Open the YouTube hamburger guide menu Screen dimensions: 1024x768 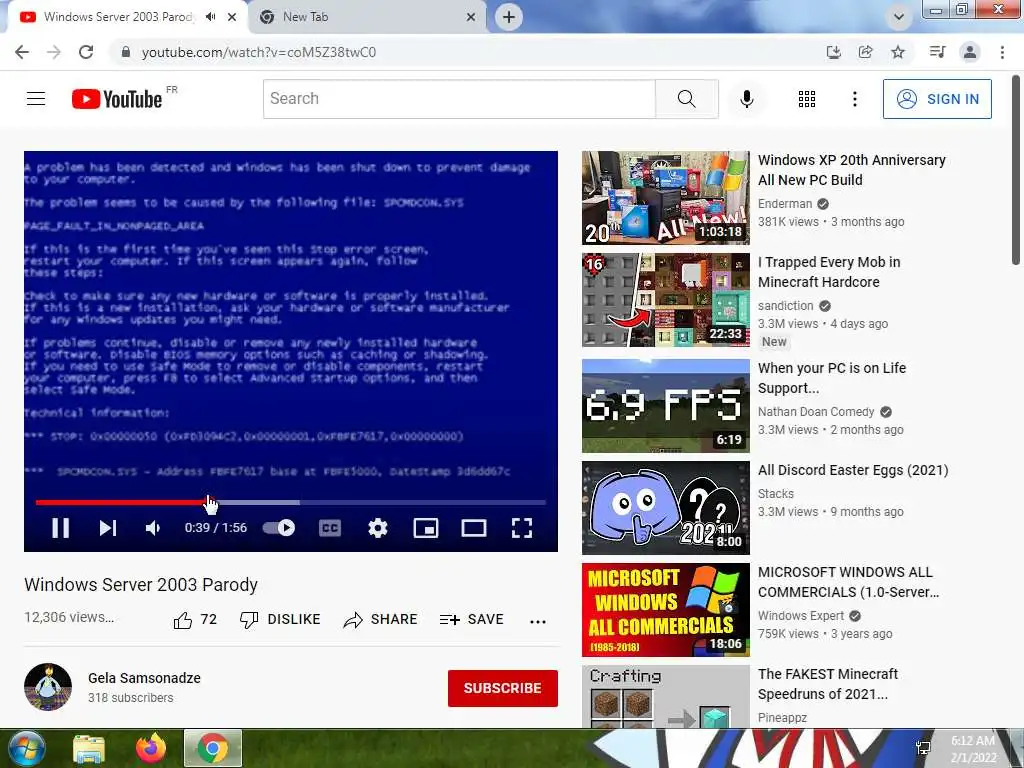[36, 99]
